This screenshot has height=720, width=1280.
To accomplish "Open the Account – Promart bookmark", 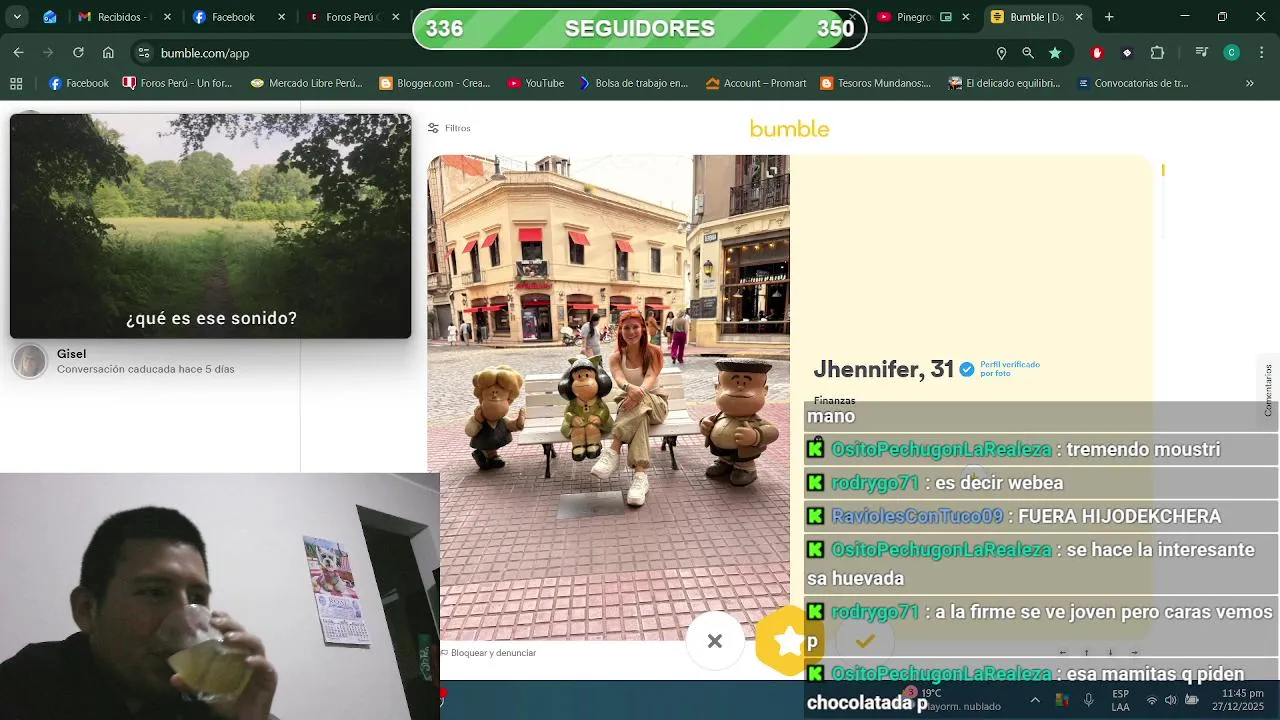I will (757, 84).
